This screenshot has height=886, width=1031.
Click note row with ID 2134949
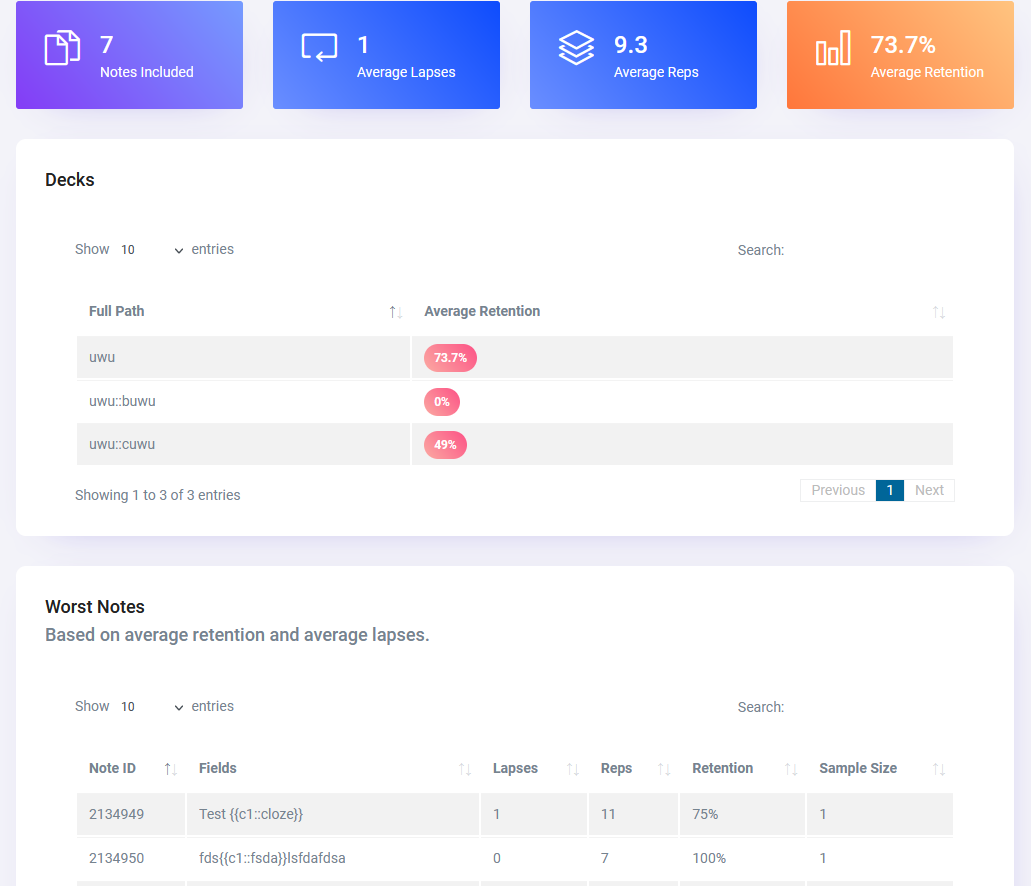(116, 814)
